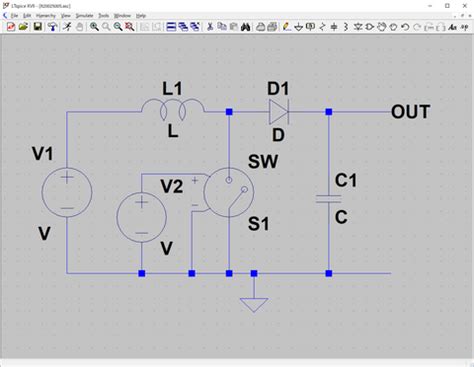Select the Resistor tool
This screenshot has width=474, height=367.
322,27
